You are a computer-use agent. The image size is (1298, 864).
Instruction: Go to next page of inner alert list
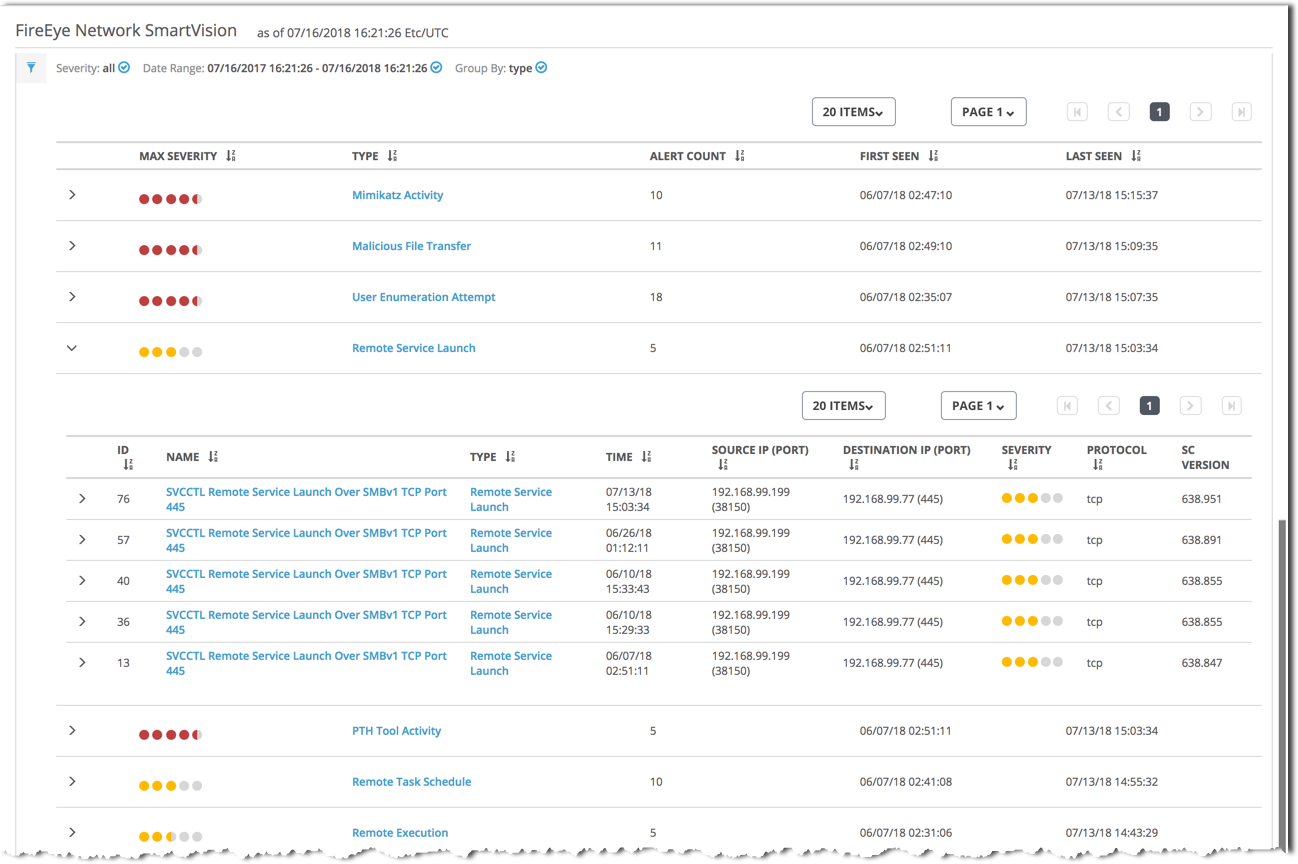(x=1190, y=405)
